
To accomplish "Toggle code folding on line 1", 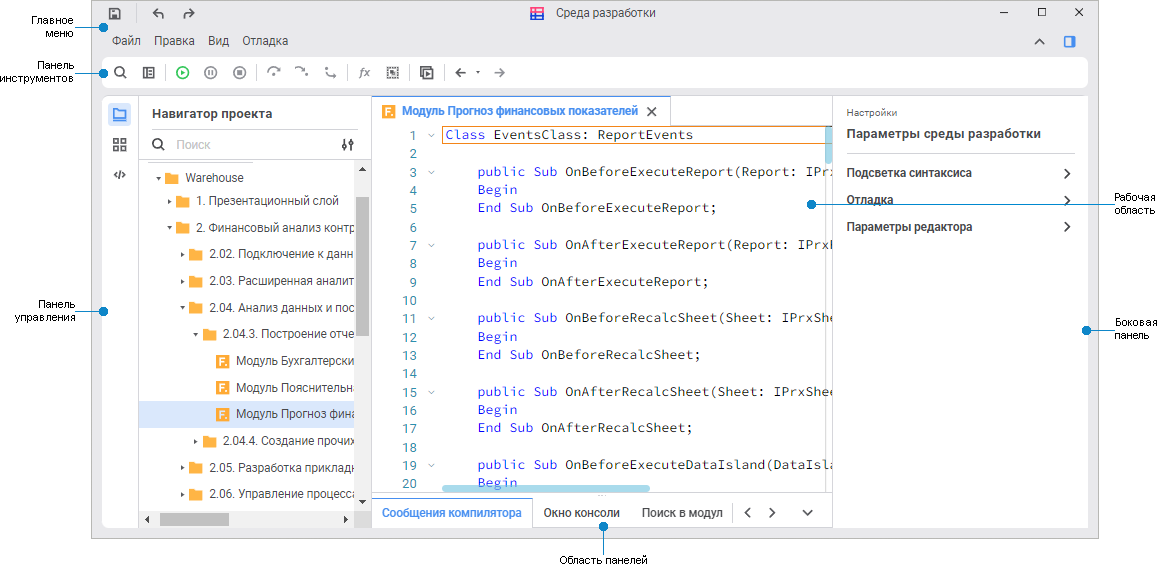I will [431, 135].
